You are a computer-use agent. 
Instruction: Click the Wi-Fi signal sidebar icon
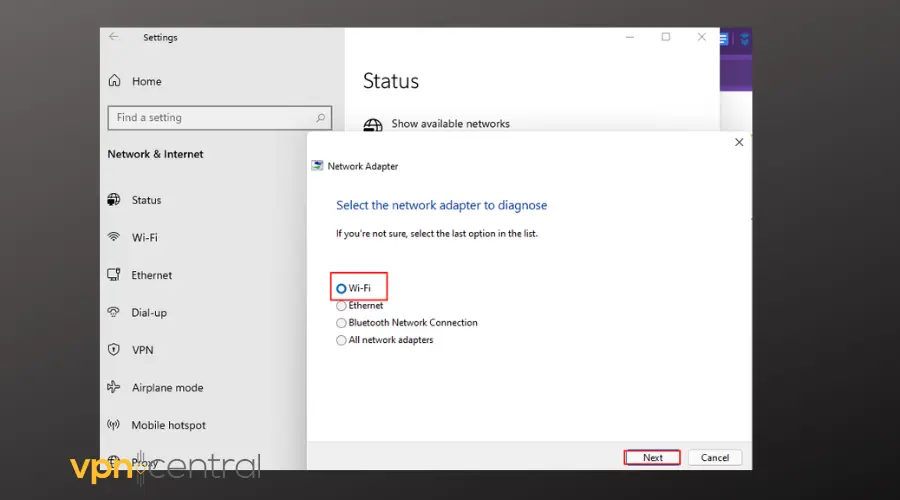pos(114,237)
